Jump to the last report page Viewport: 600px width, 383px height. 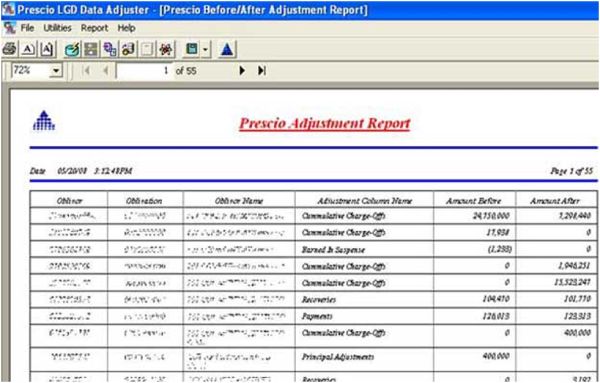click(x=262, y=70)
